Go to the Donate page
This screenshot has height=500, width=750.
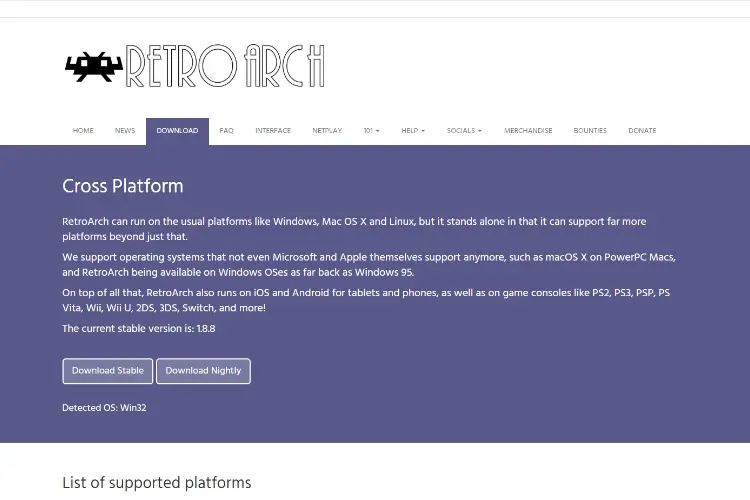(x=642, y=131)
